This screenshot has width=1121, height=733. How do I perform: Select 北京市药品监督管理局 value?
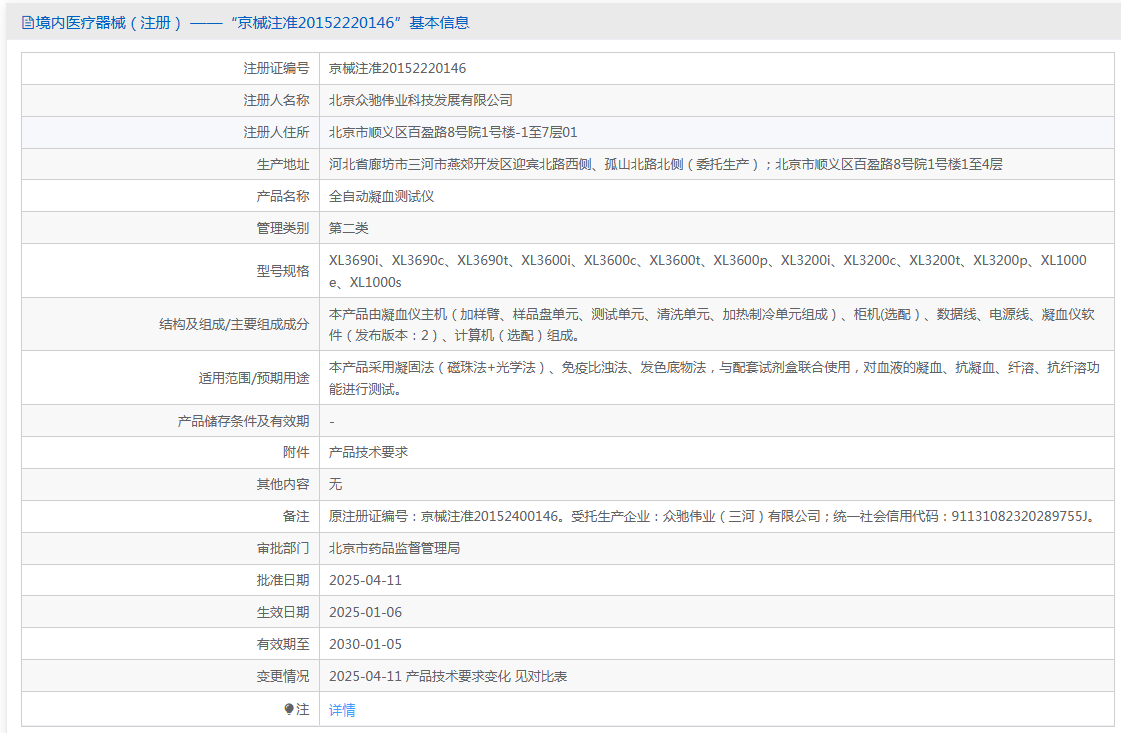tap(394, 548)
